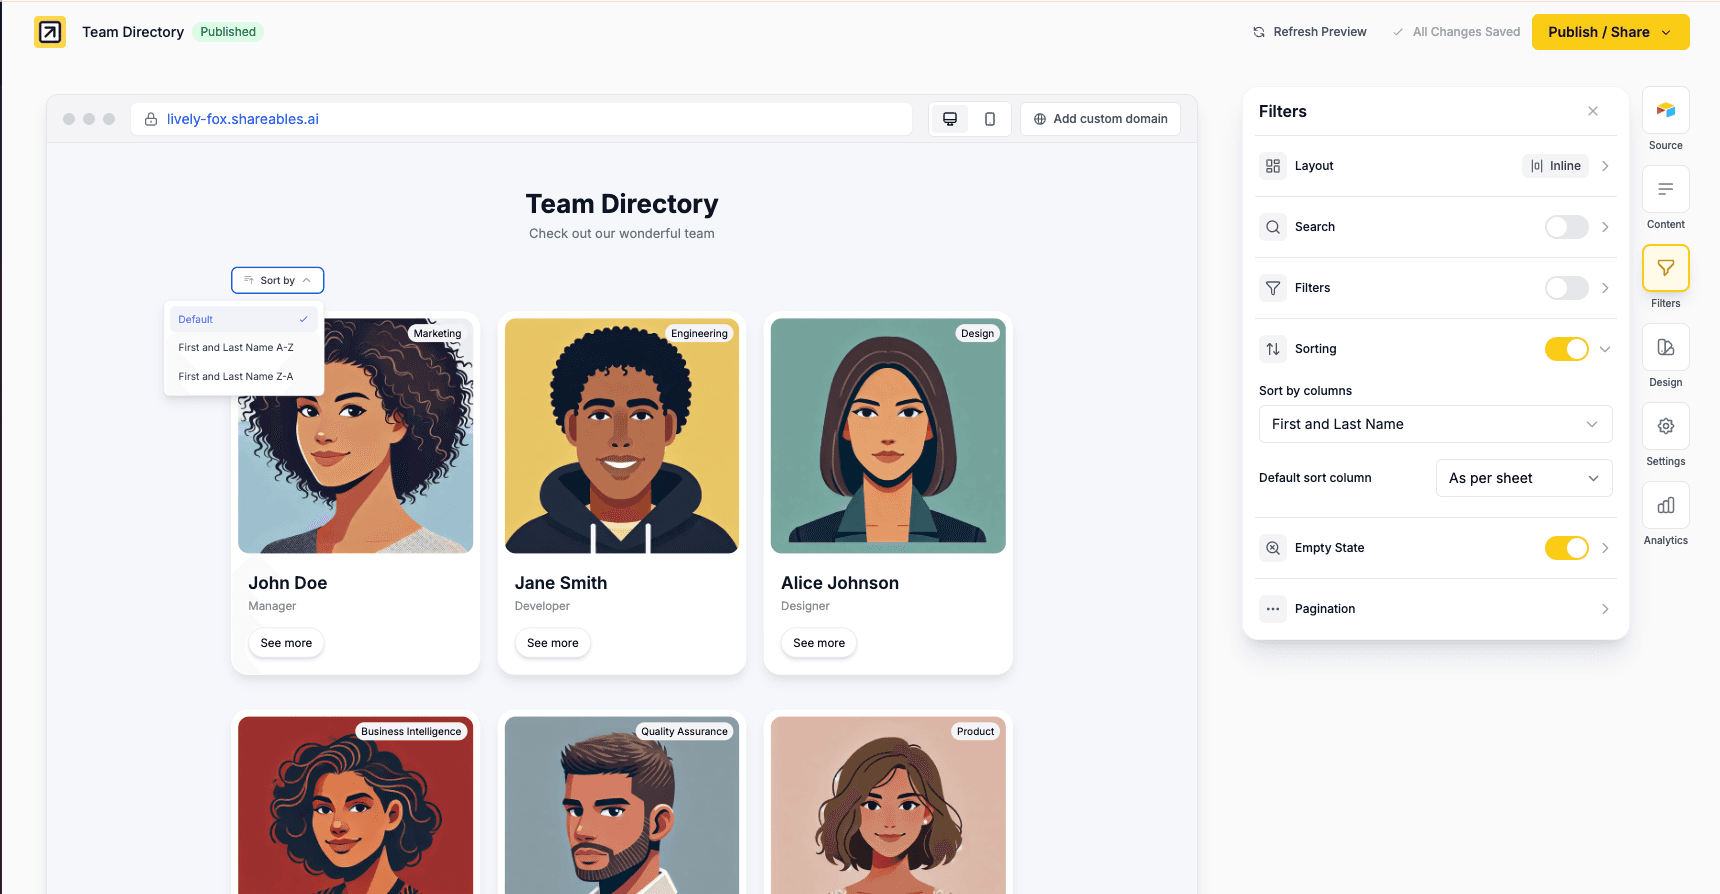
Task: Open the Content panel icon
Action: (x=1665, y=190)
